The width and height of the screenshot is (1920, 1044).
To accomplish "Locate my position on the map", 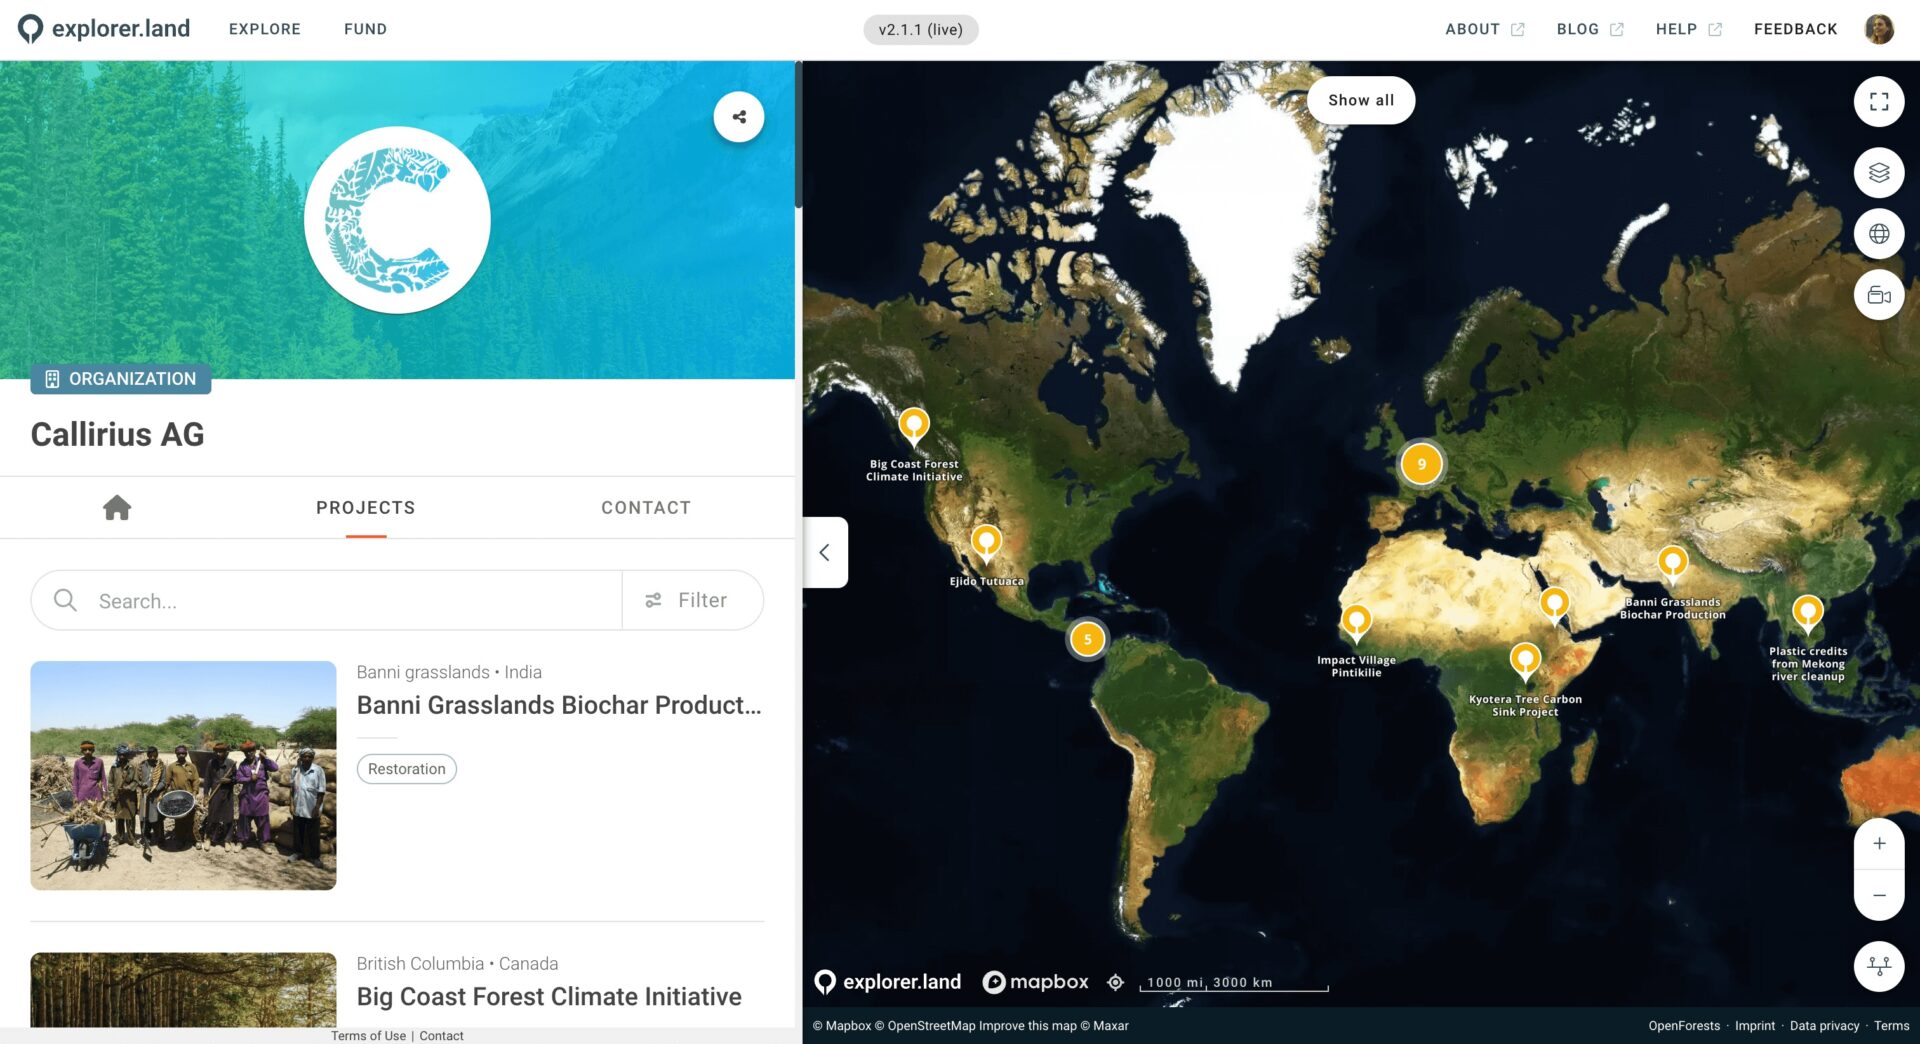I will (1115, 983).
